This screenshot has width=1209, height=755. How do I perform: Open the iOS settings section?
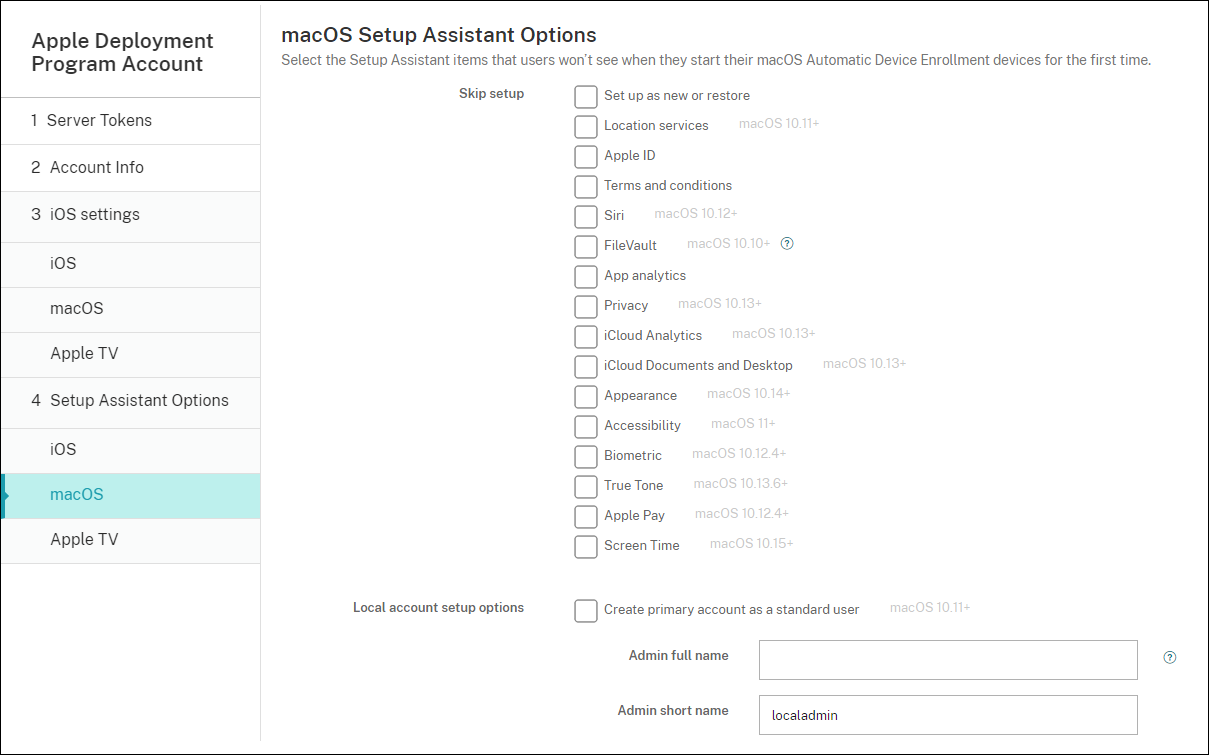click(x=94, y=214)
